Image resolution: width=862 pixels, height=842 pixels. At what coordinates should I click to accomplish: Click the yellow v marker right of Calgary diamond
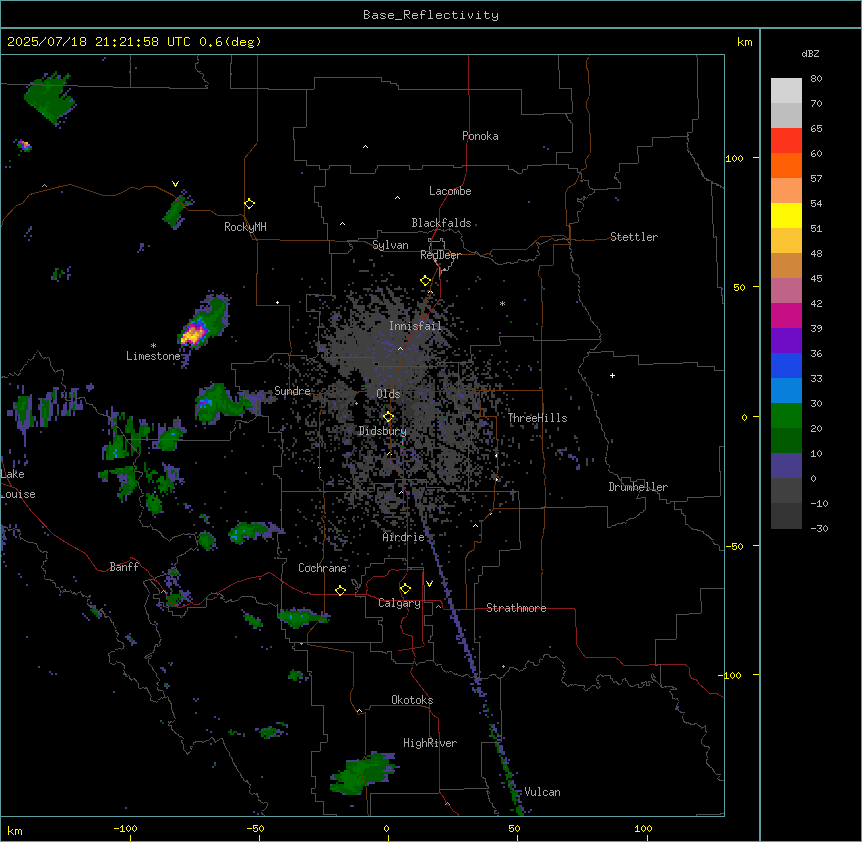click(429, 584)
